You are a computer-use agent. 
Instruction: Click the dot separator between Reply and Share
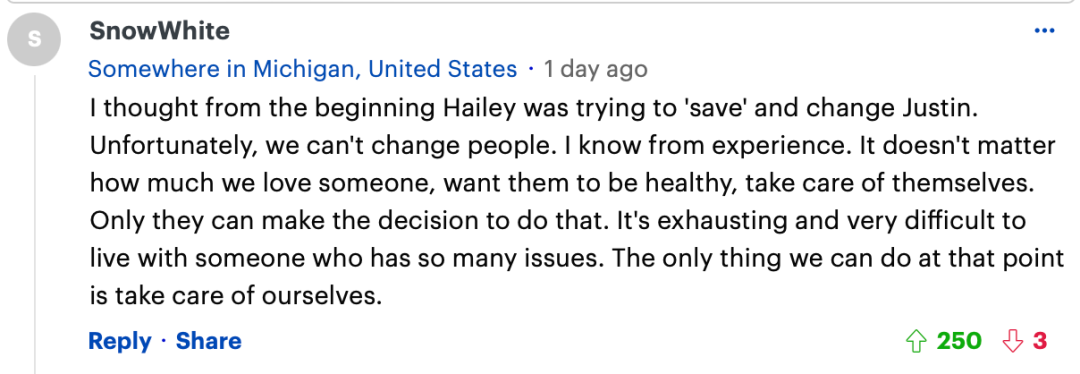click(164, 342)
